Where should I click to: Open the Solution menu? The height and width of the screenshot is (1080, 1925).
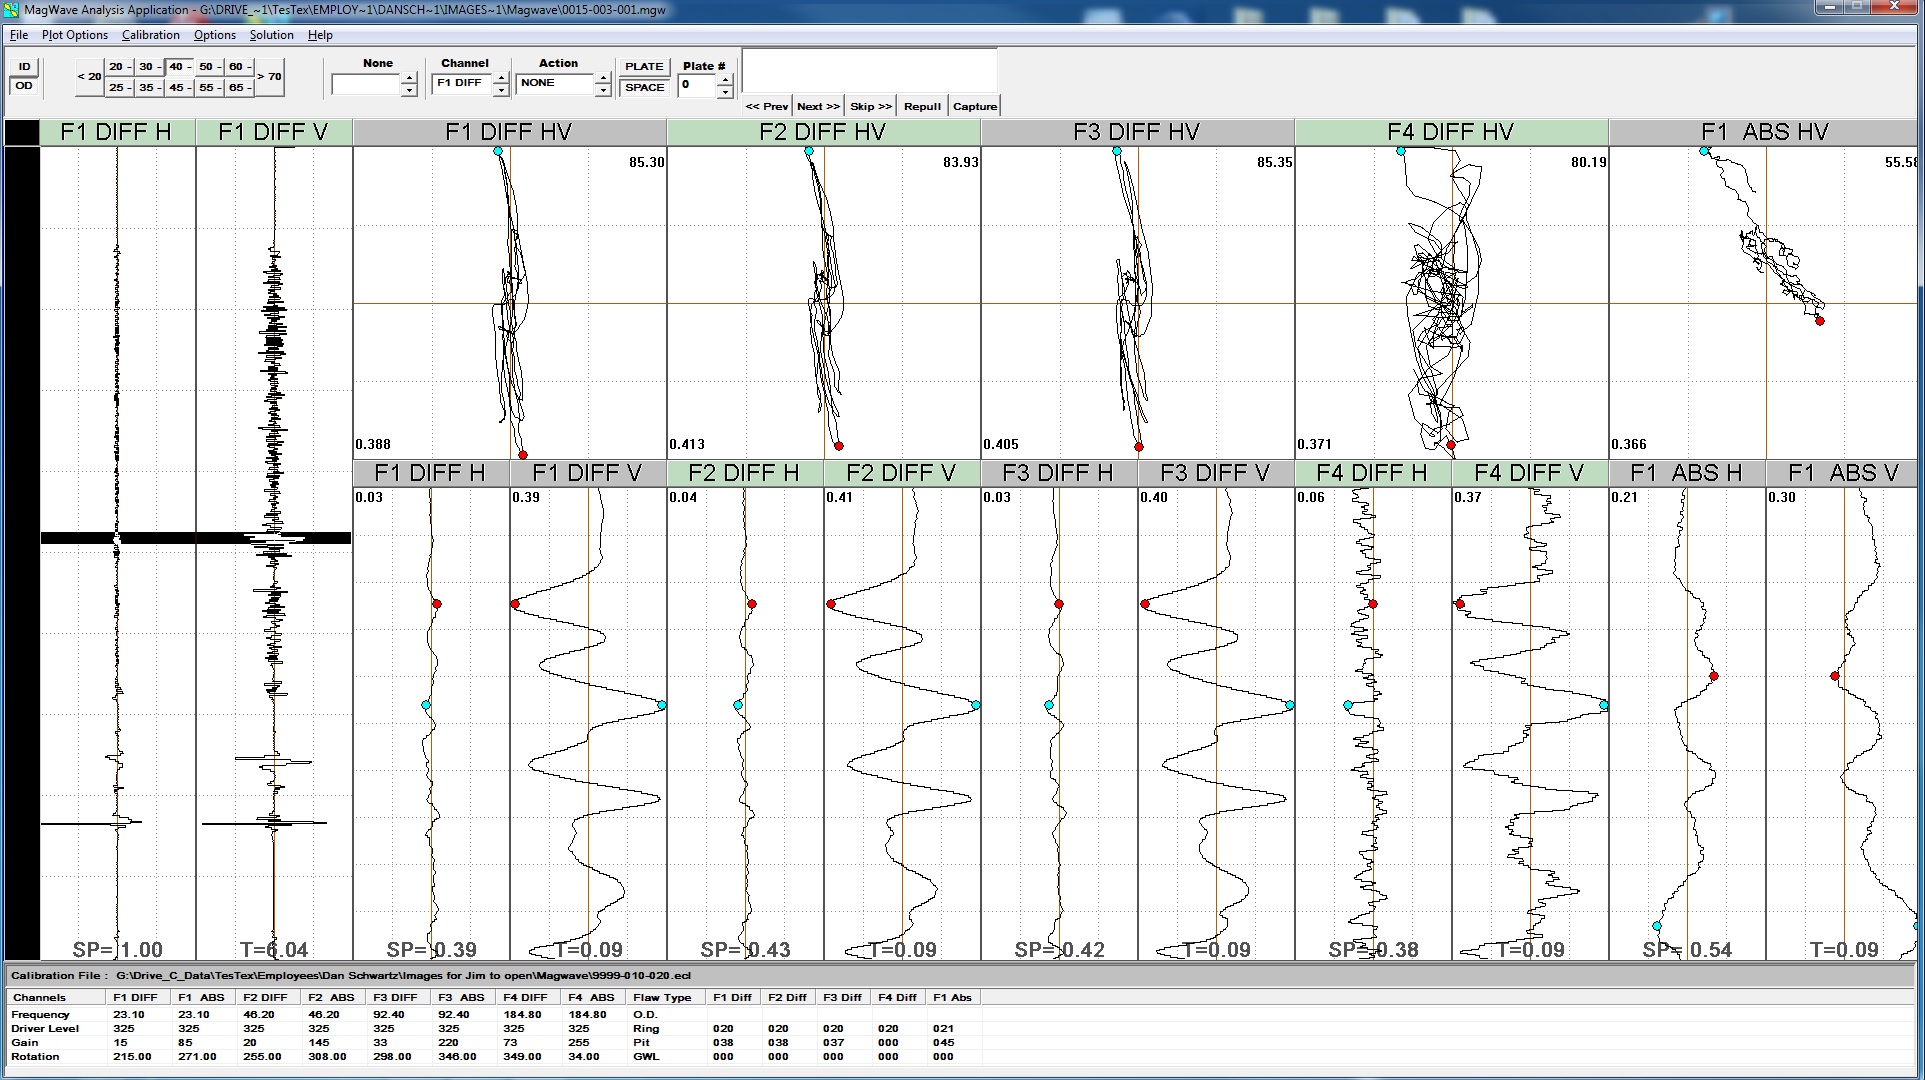point(272,35)
